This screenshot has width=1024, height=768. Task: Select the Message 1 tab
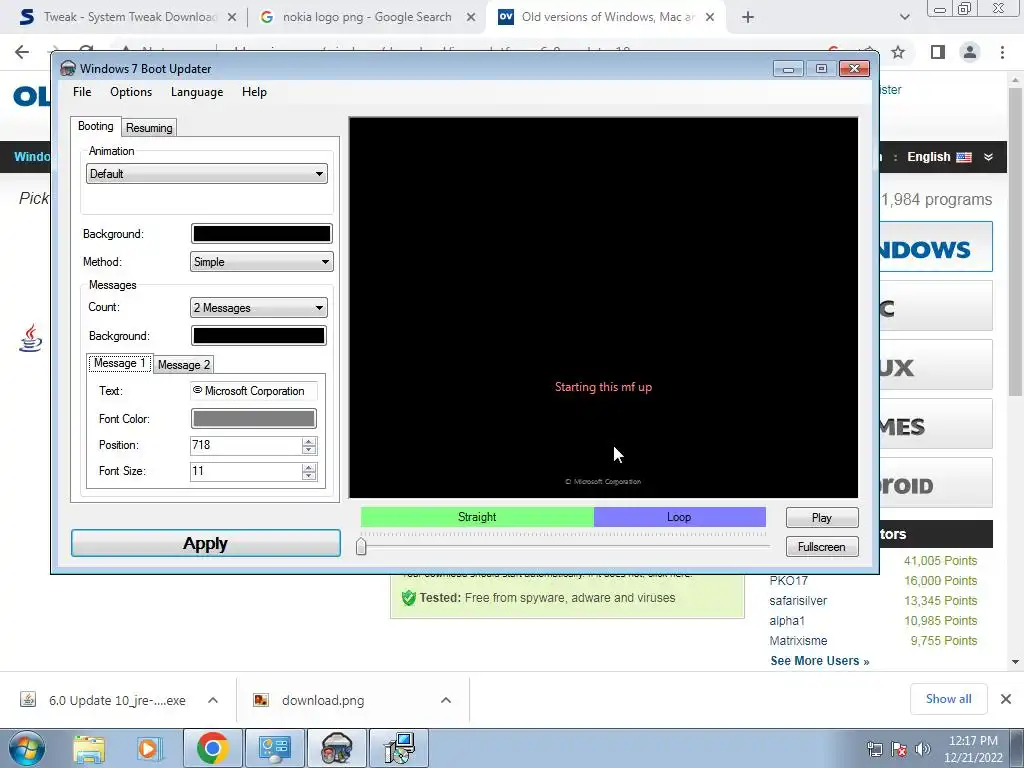tap(120, 363)
